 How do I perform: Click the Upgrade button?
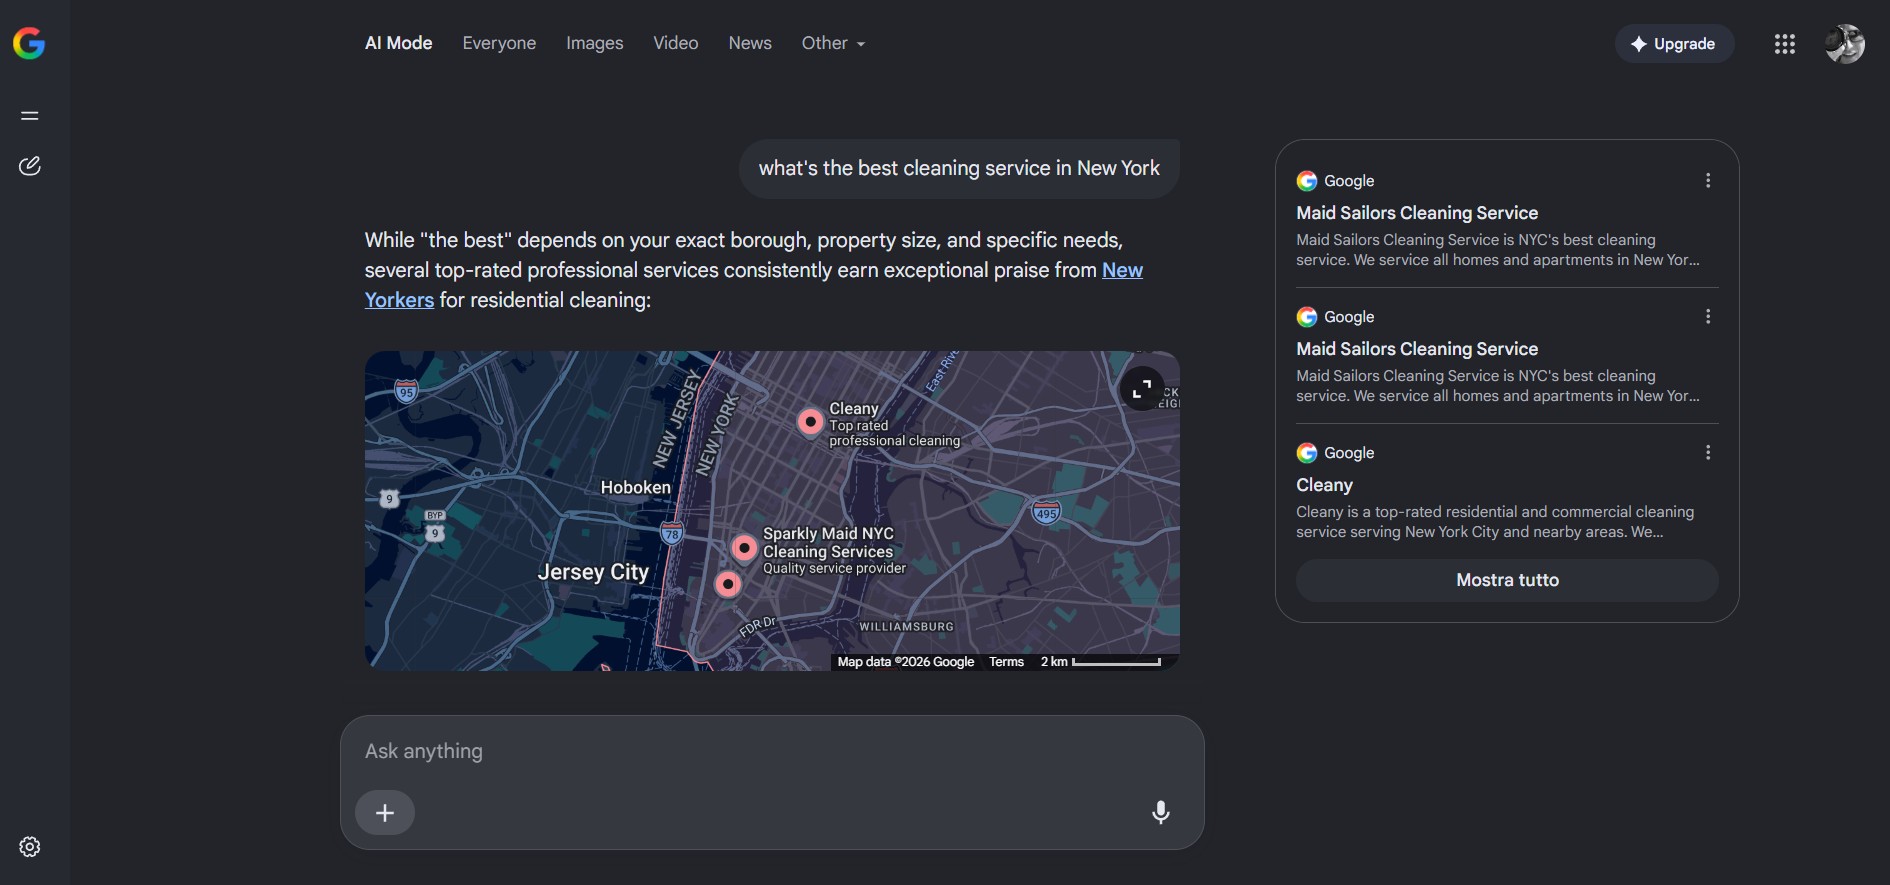1674,44
